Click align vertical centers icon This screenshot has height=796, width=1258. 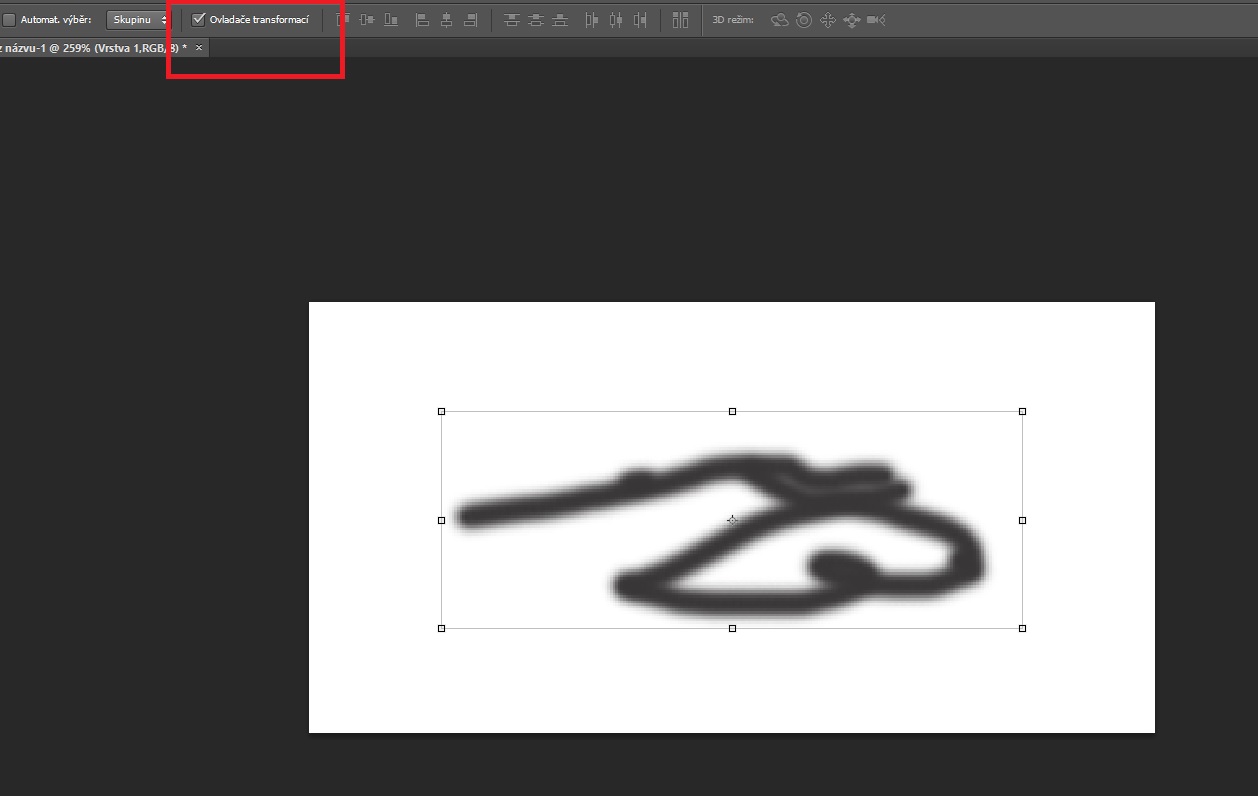367,20
